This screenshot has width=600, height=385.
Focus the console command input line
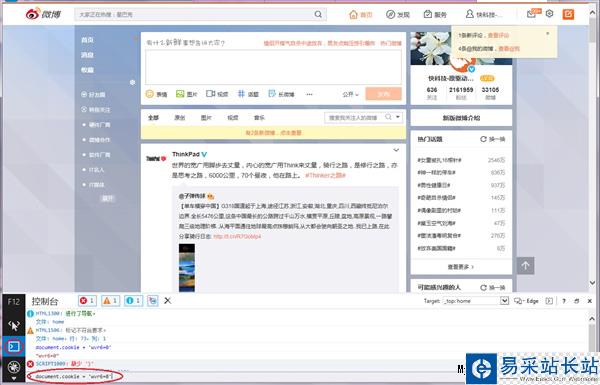coord(245,377)
